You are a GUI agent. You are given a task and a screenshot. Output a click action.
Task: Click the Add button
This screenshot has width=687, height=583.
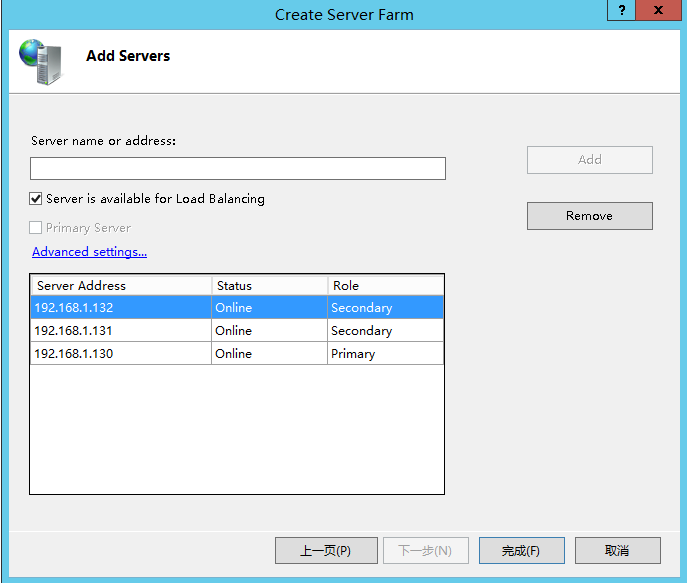pyautogui.click(x=590, y=160)
